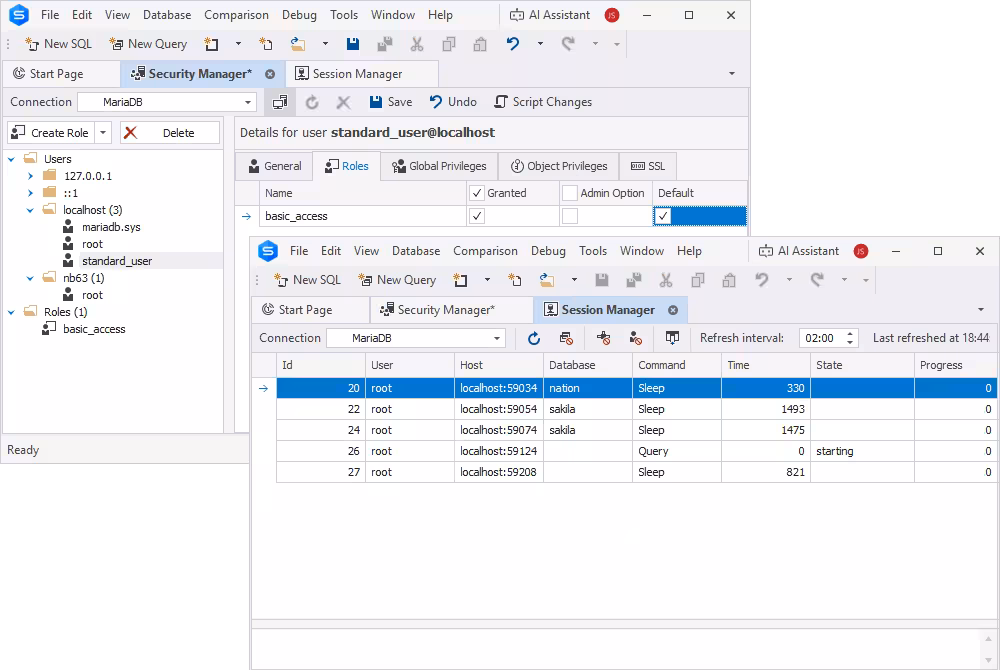This screenshot has width=1000, height=670.
Task: Select the standard_user tree entry
Action: [x=117, y=261]
